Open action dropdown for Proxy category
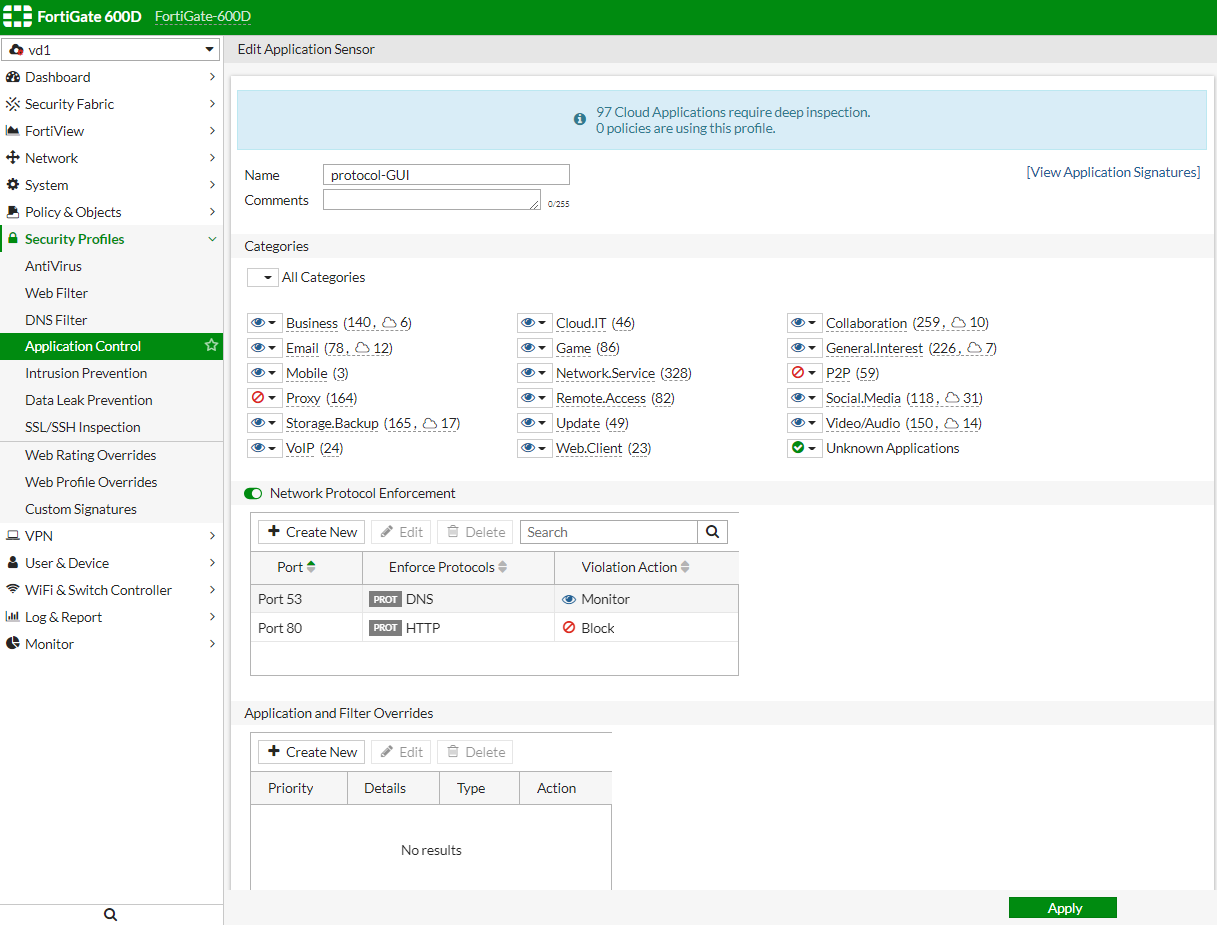Viewport: 1217px width, 925px height. tap(264, 398)
